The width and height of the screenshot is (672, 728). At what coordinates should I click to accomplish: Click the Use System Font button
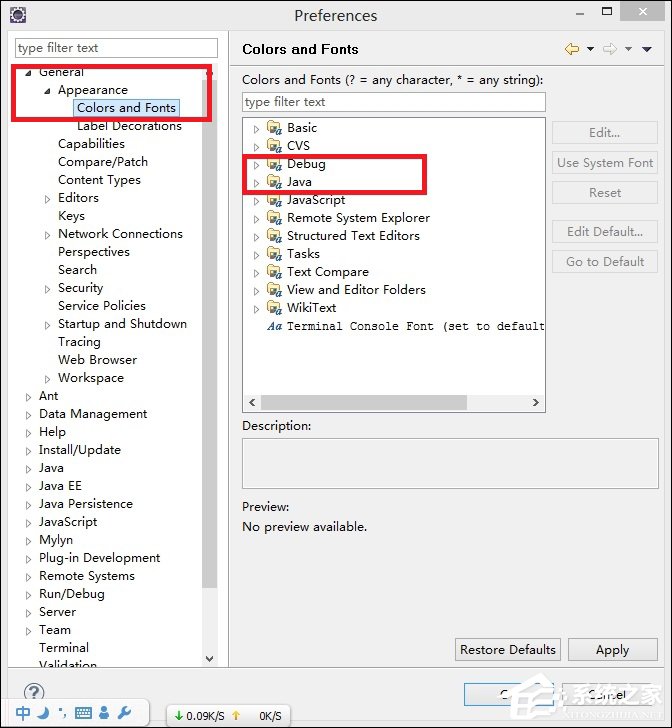(x=605, y=163)
